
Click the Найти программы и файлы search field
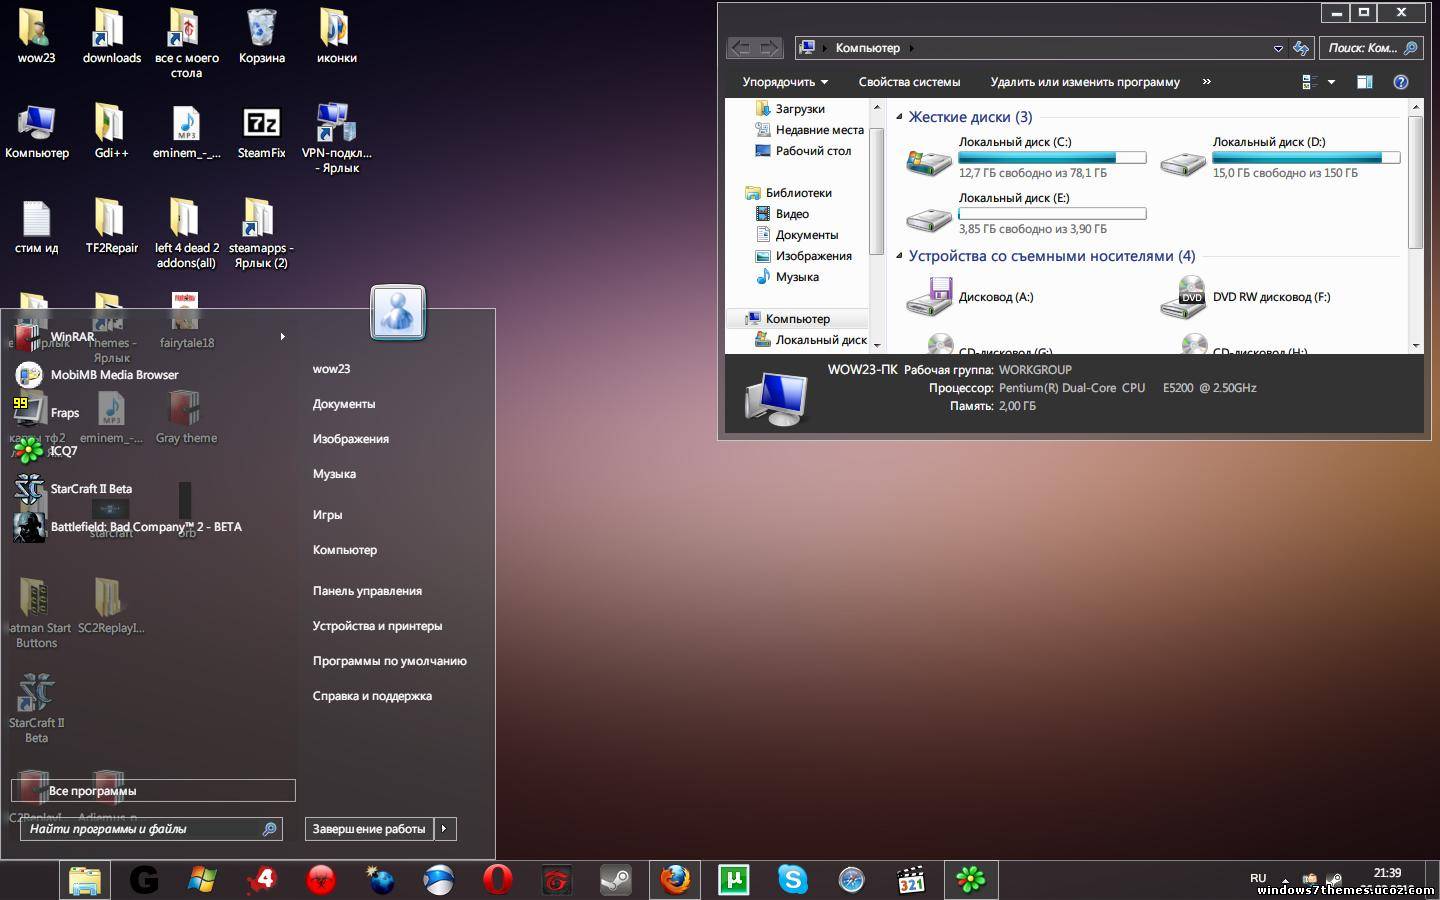(x=151, y=829)
